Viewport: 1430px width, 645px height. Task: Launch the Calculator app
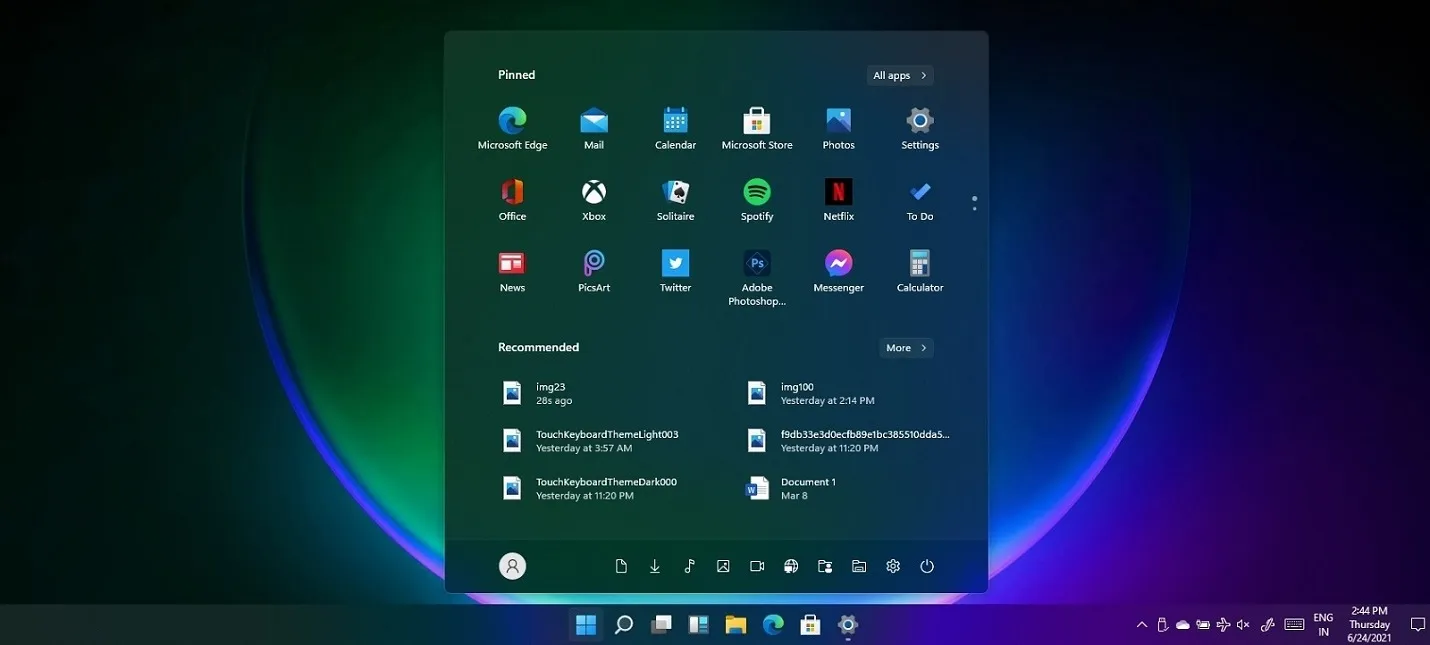pos(920,271)
